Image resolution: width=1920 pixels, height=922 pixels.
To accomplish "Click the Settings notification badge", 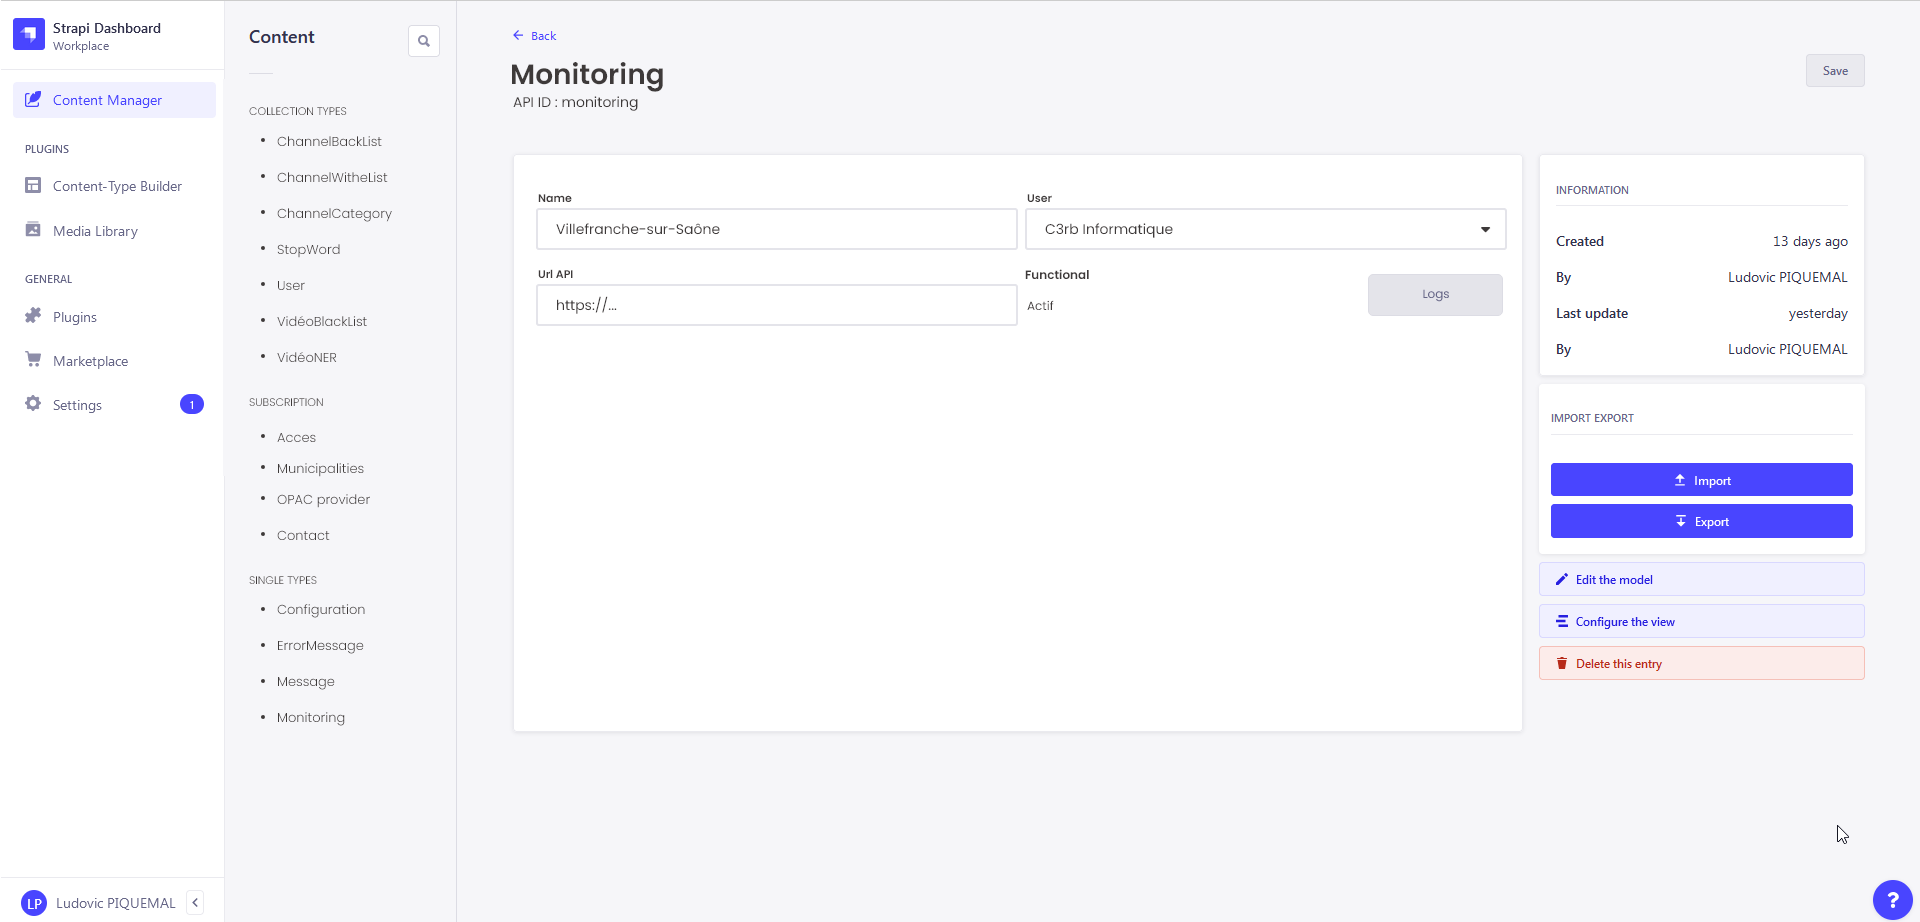I will coord(192,404).
